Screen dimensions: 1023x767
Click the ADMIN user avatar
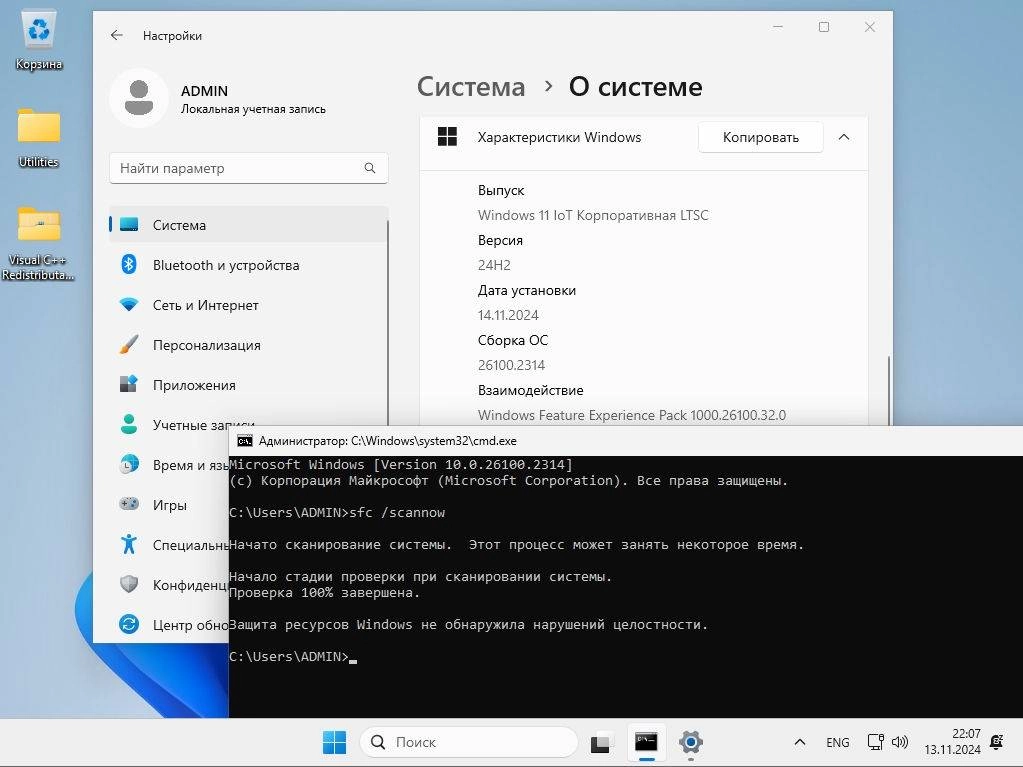[139, 98]
